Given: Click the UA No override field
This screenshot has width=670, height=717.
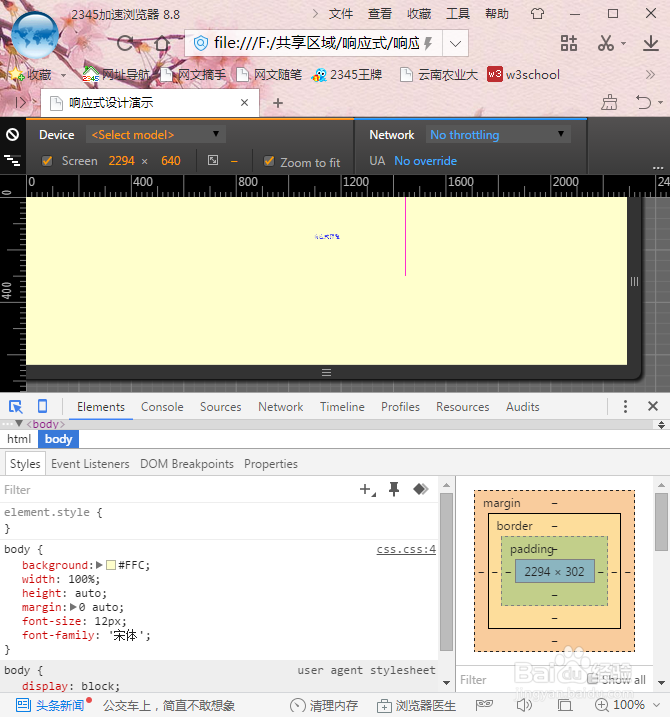Looking at the screenshot, I should (x=425, y=161).
